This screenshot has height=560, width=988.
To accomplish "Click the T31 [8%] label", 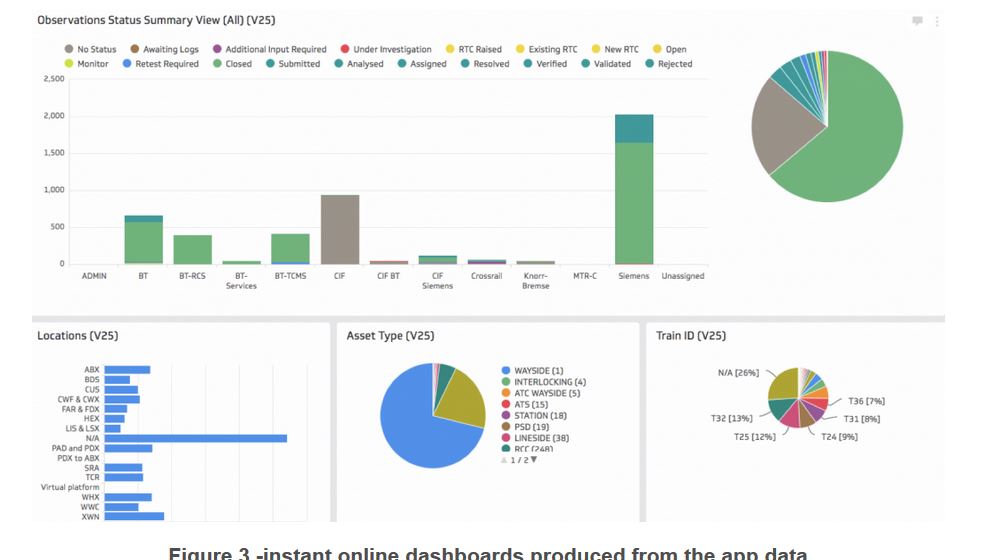I will (x=861, y=419).
